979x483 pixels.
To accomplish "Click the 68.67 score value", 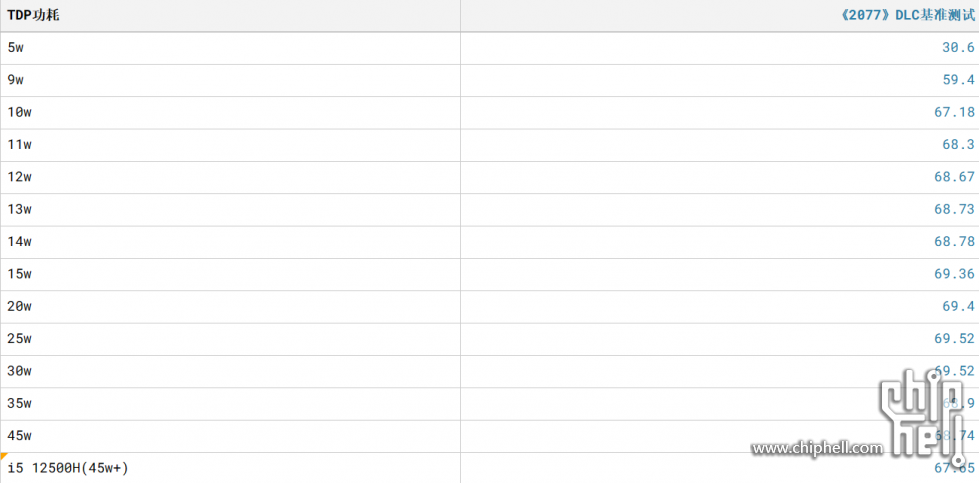I will [954, 177].
